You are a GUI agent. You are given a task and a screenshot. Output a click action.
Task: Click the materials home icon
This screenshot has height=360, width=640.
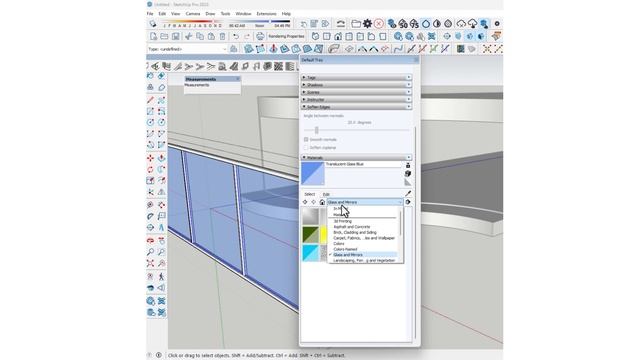(322, 202)
